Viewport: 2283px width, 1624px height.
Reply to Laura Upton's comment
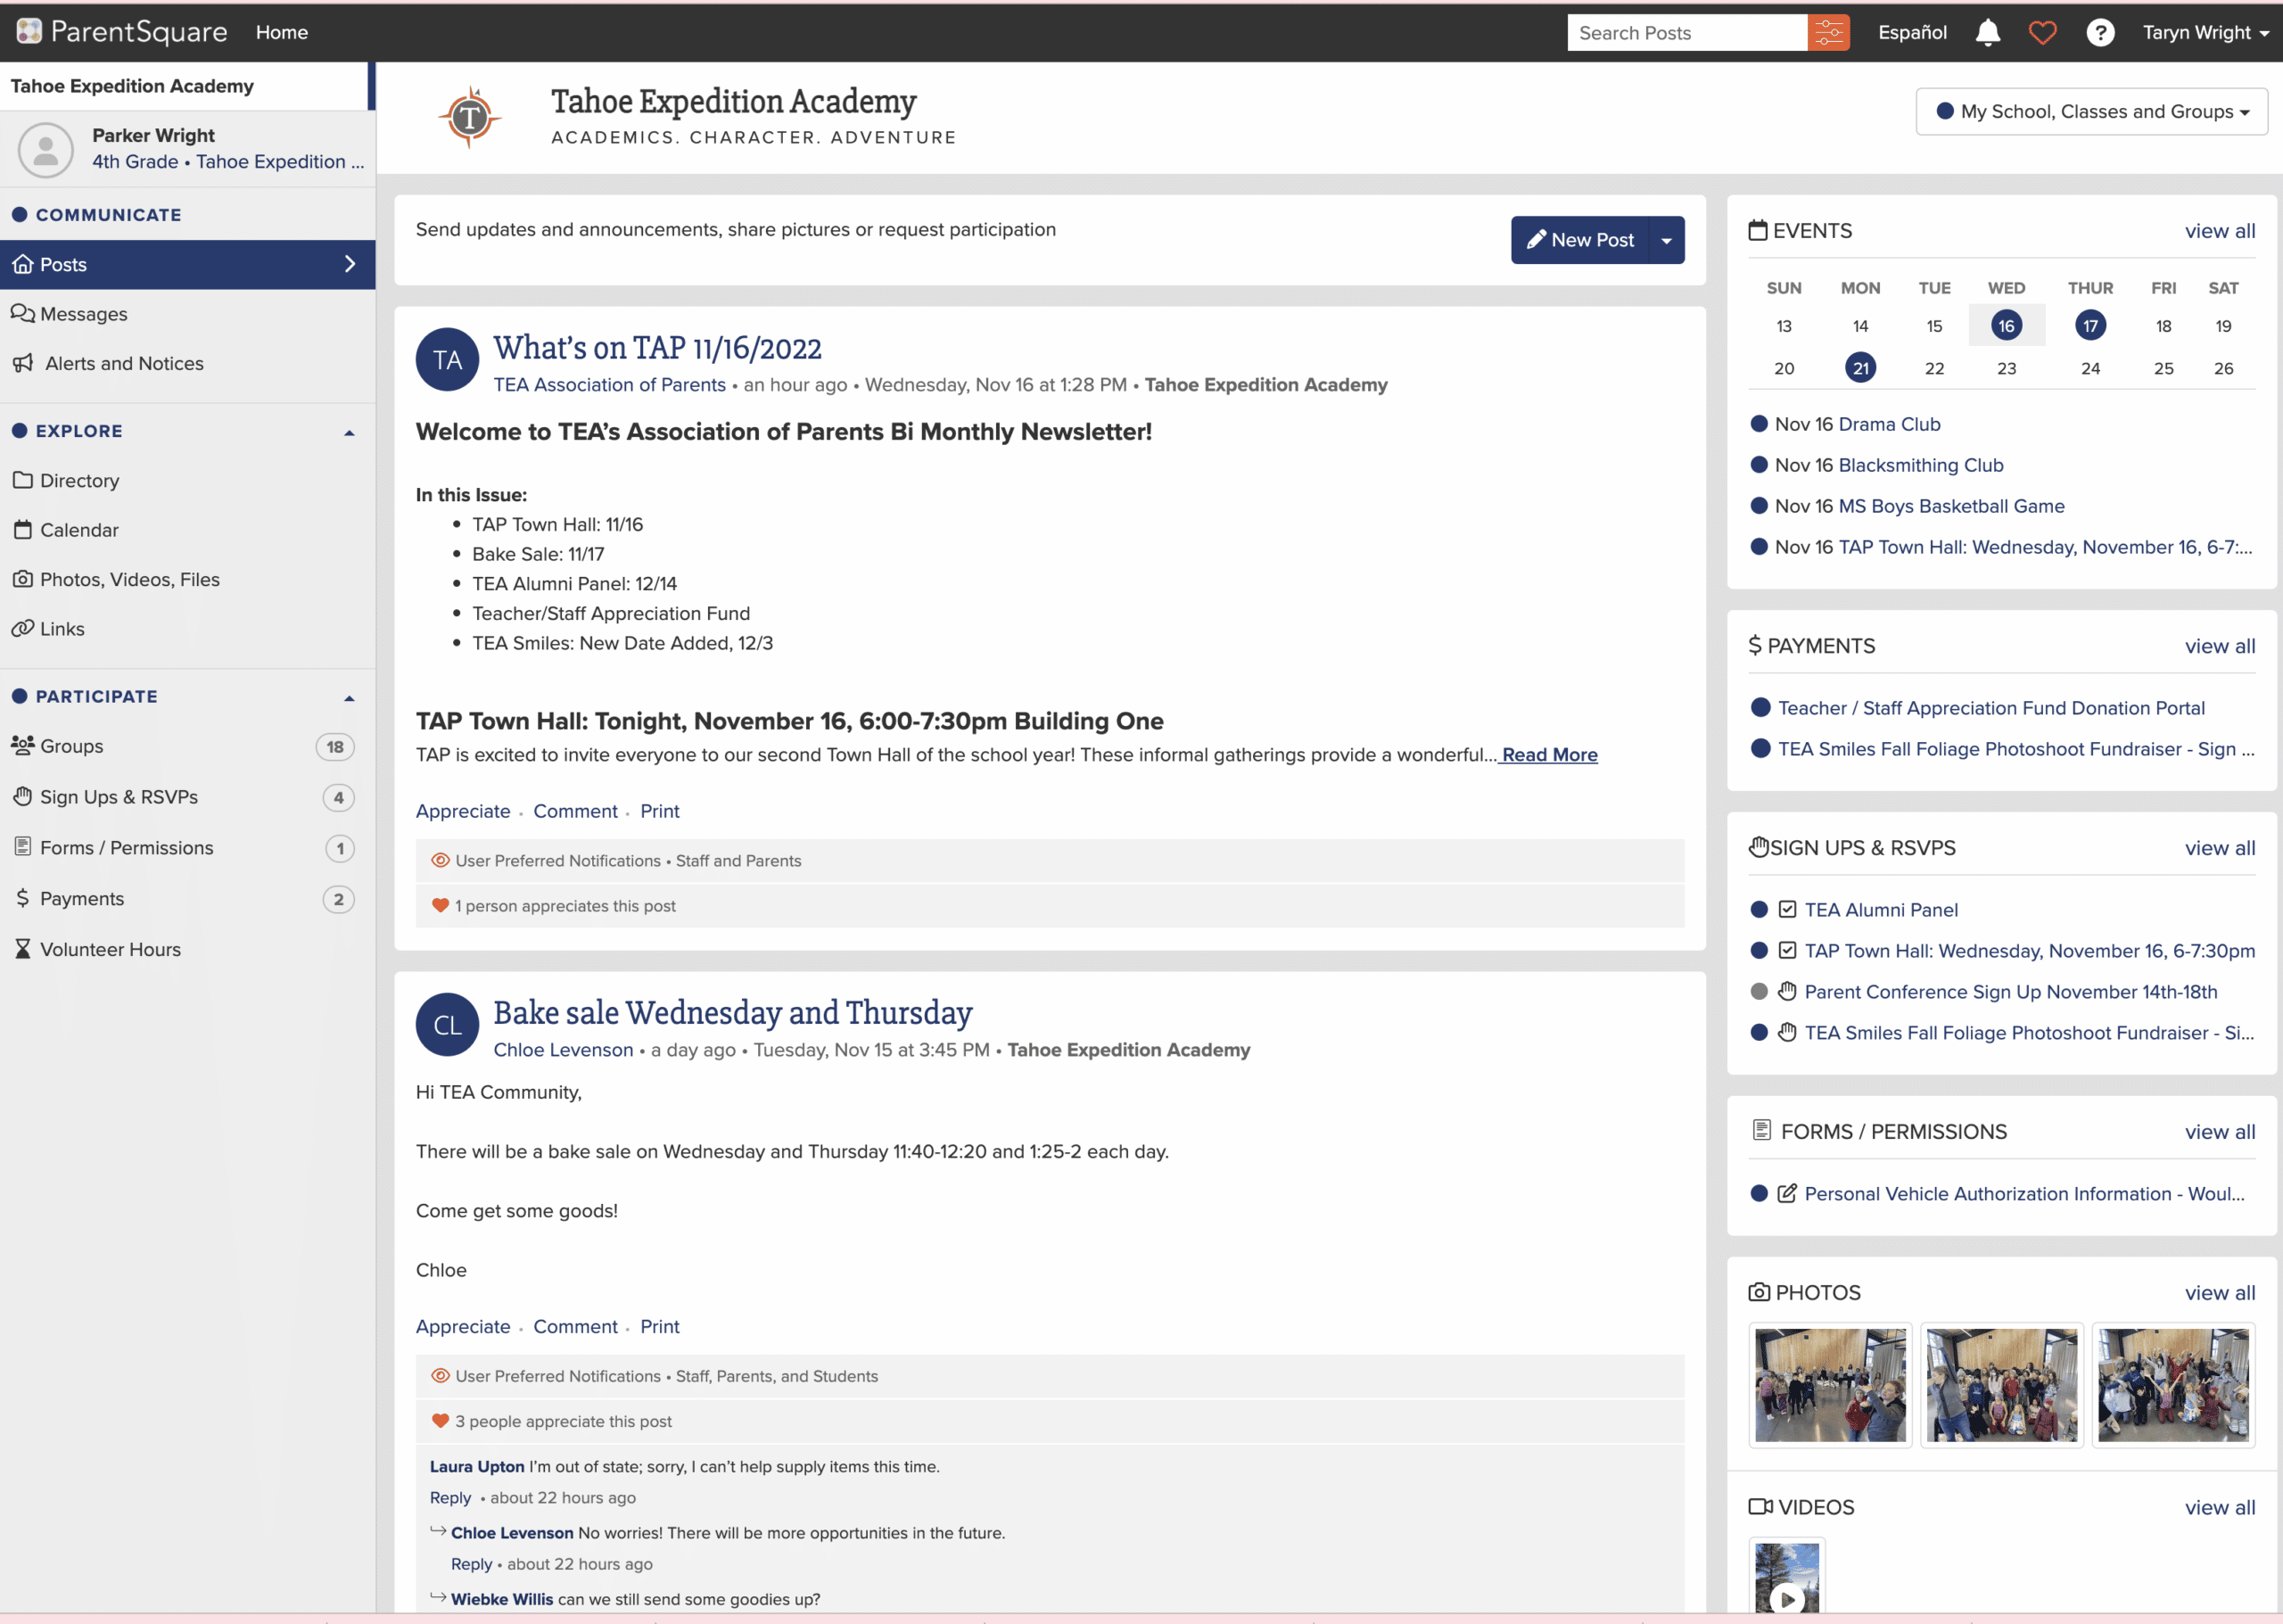point(450,1497)
